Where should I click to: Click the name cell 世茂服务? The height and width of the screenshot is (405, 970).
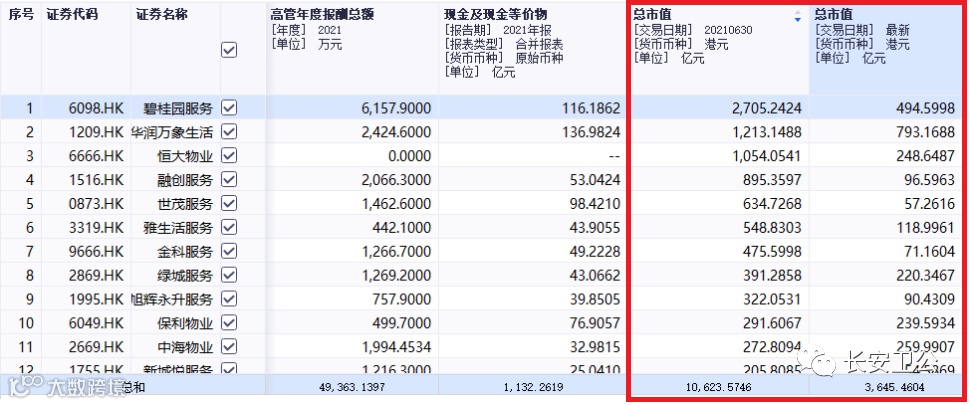click(x=186, y=204)
